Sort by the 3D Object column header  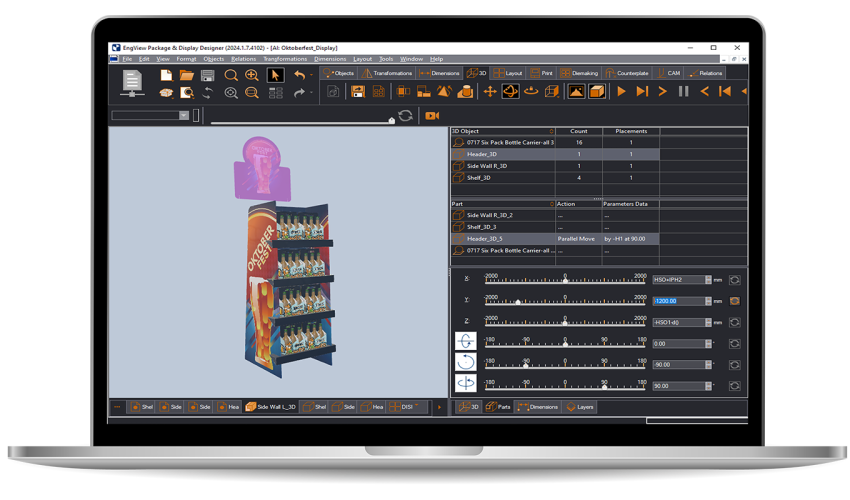coord(503,131)
